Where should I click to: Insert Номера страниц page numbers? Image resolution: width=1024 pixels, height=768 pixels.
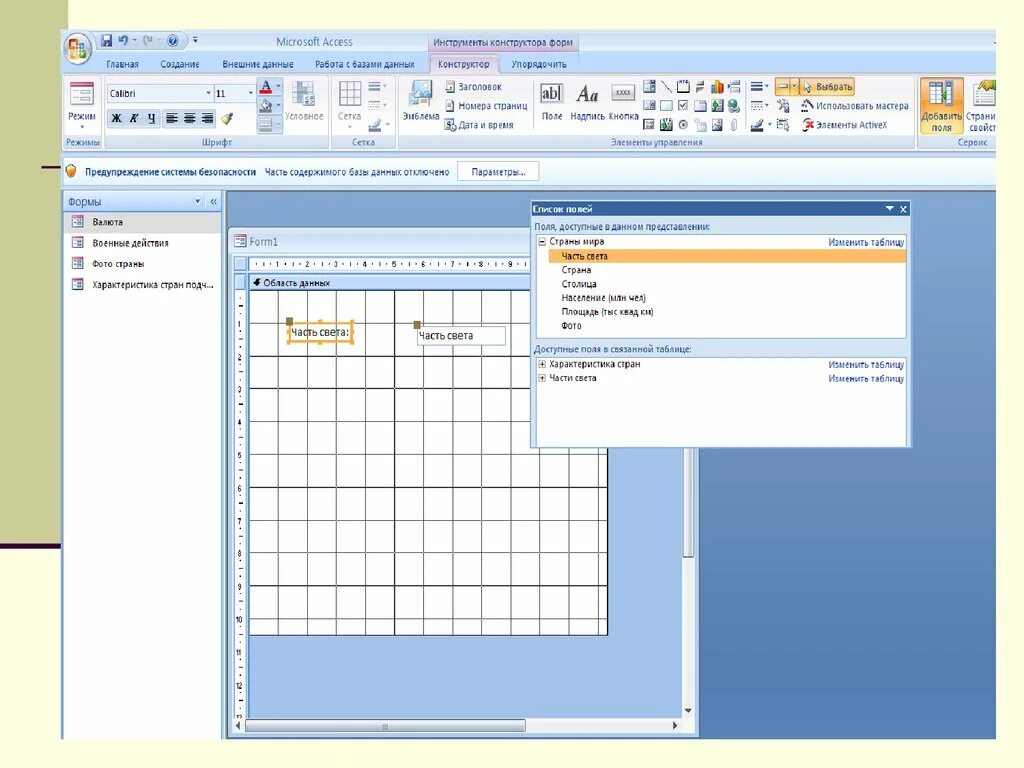pyautogui.click(x=486, y=105)
